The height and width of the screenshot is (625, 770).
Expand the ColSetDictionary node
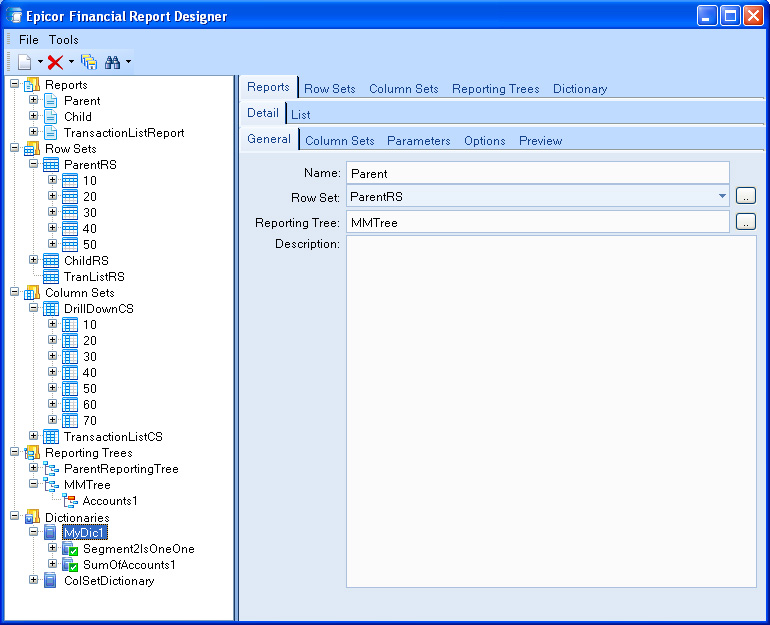(33, 580)
